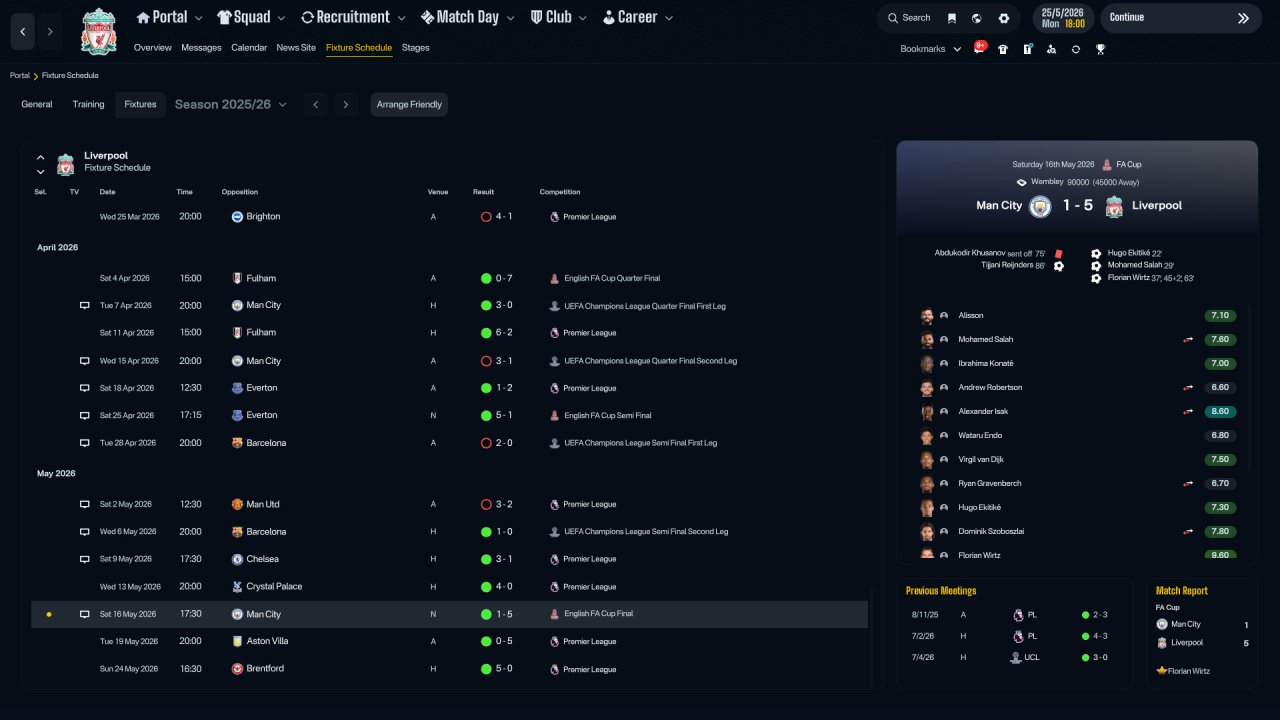Select the Fixtures sub-tab
Viewport: 1280px width, 720px height.
pos(140,105)
